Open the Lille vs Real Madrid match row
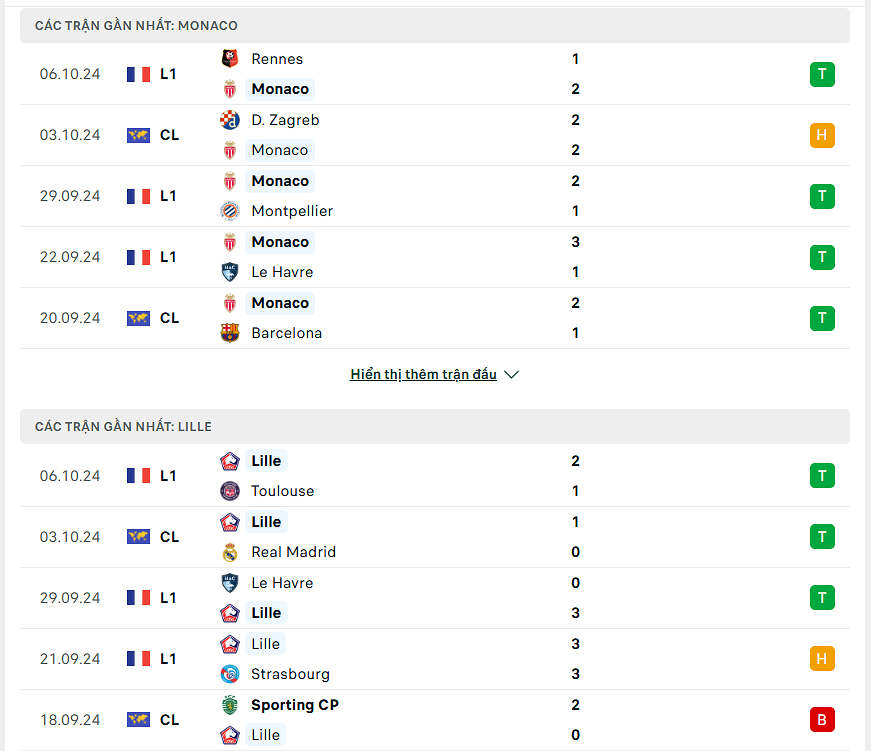The width and height of the screenshot is (871, 751). coord(435,537)
